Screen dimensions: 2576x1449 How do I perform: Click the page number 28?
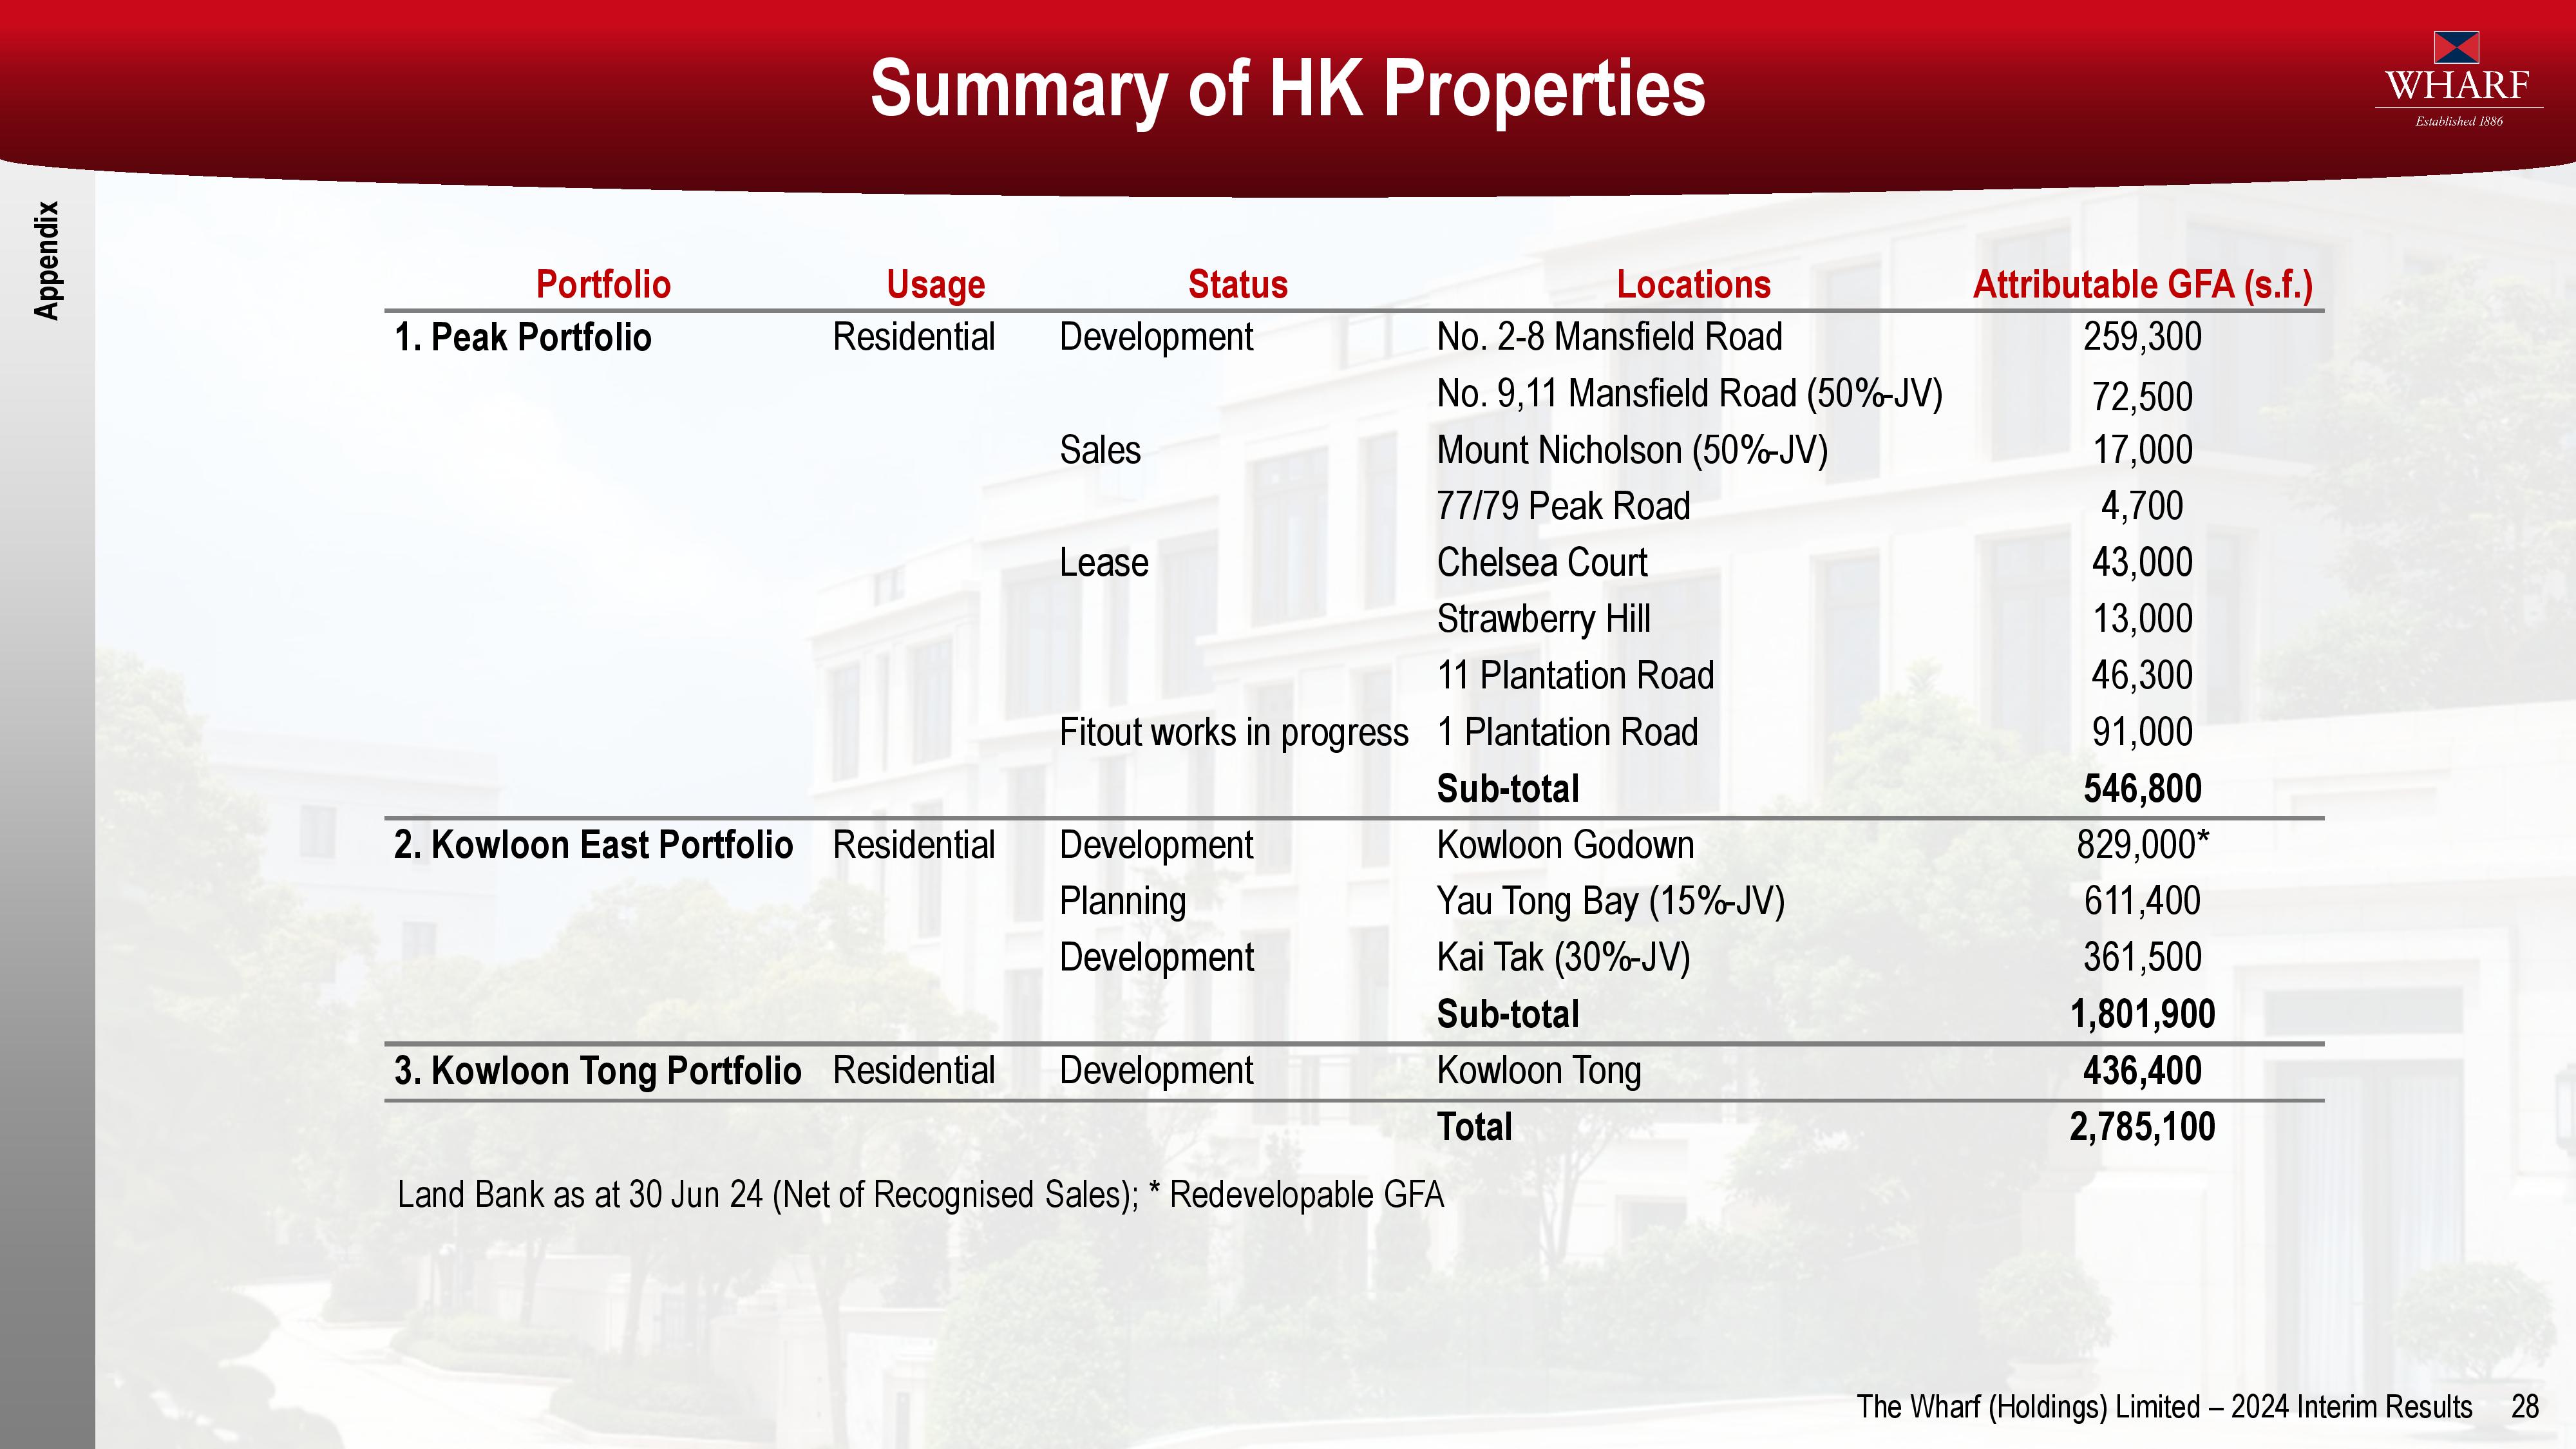[2525, 1407]
